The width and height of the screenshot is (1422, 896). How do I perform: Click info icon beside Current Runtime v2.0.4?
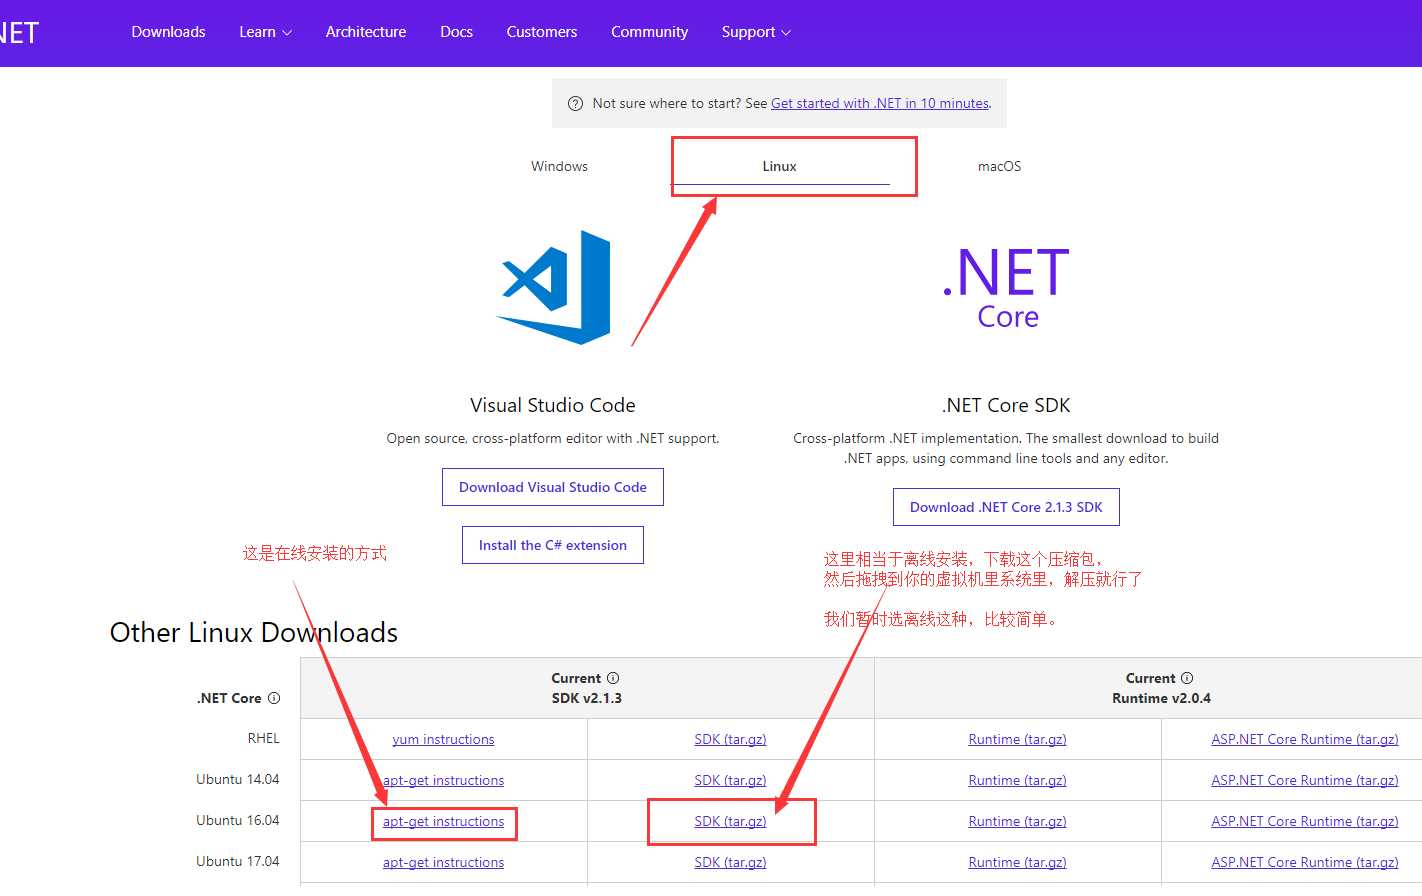tap(1187, 678)
